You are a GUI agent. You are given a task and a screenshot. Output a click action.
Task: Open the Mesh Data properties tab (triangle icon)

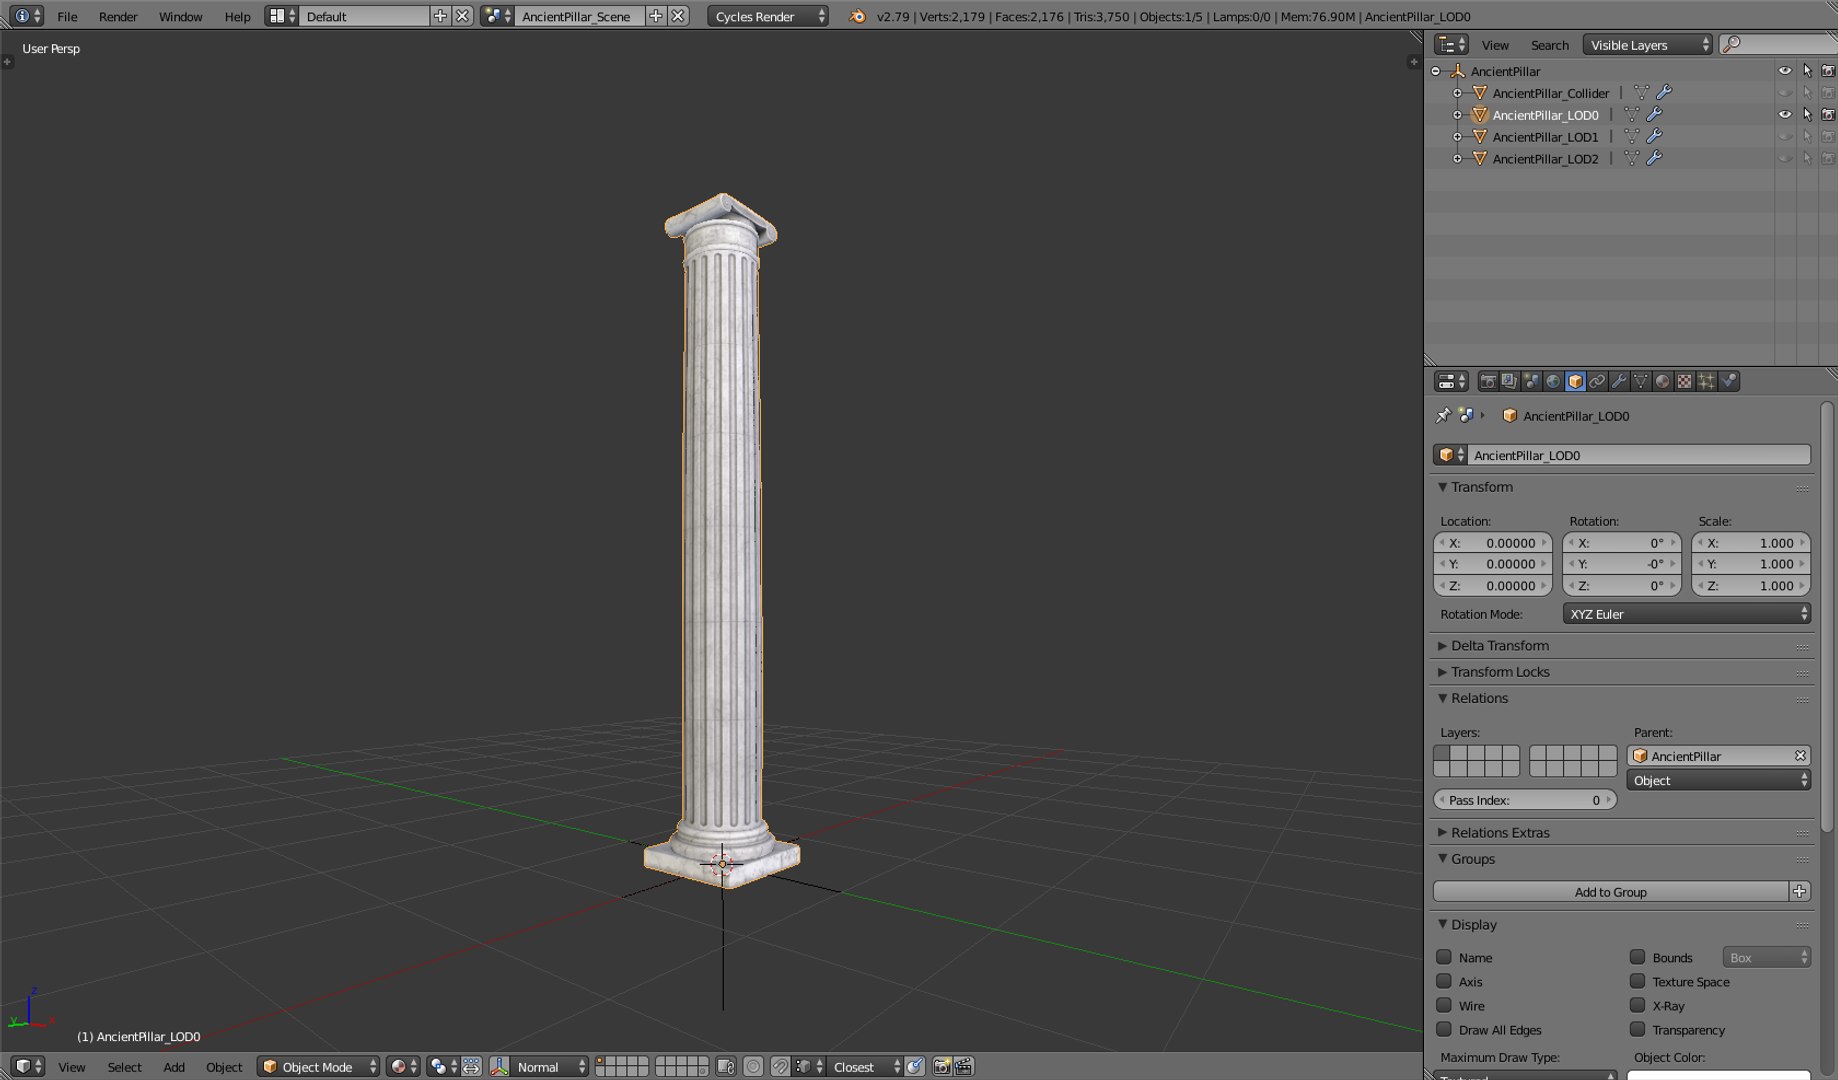coord(1641,381)
